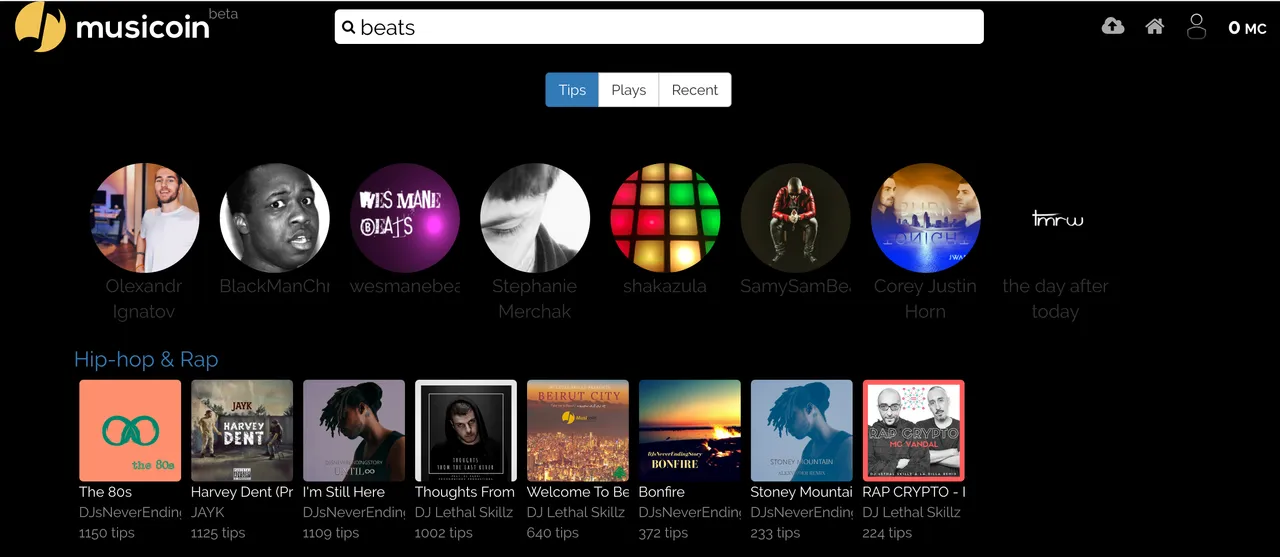Open the Hip-hop & Rap genre link
Viewport: 1280px width, 557px height.
[x=146, y=359]
